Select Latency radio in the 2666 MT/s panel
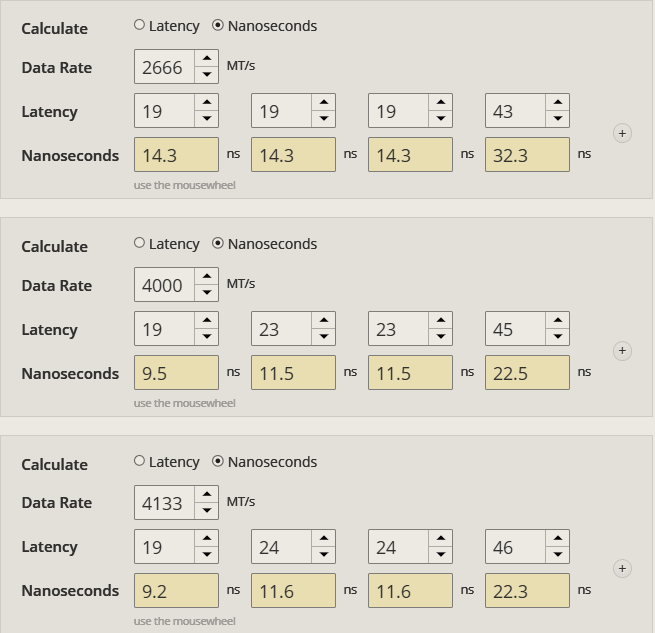The height and width of the screenshot is (633, 655). coord(140,26)
